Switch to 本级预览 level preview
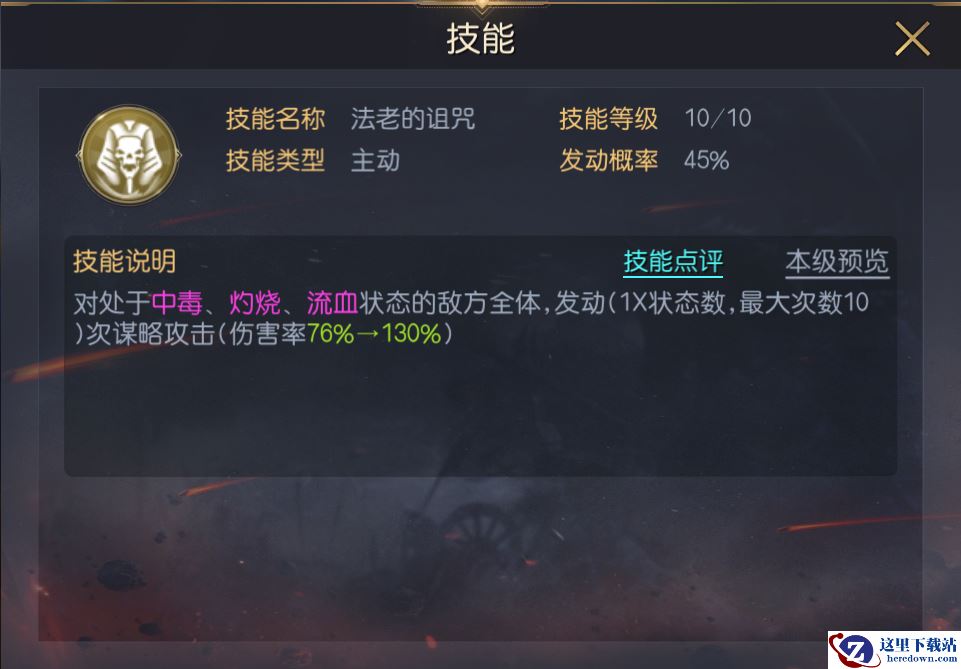 click(837, 262)
